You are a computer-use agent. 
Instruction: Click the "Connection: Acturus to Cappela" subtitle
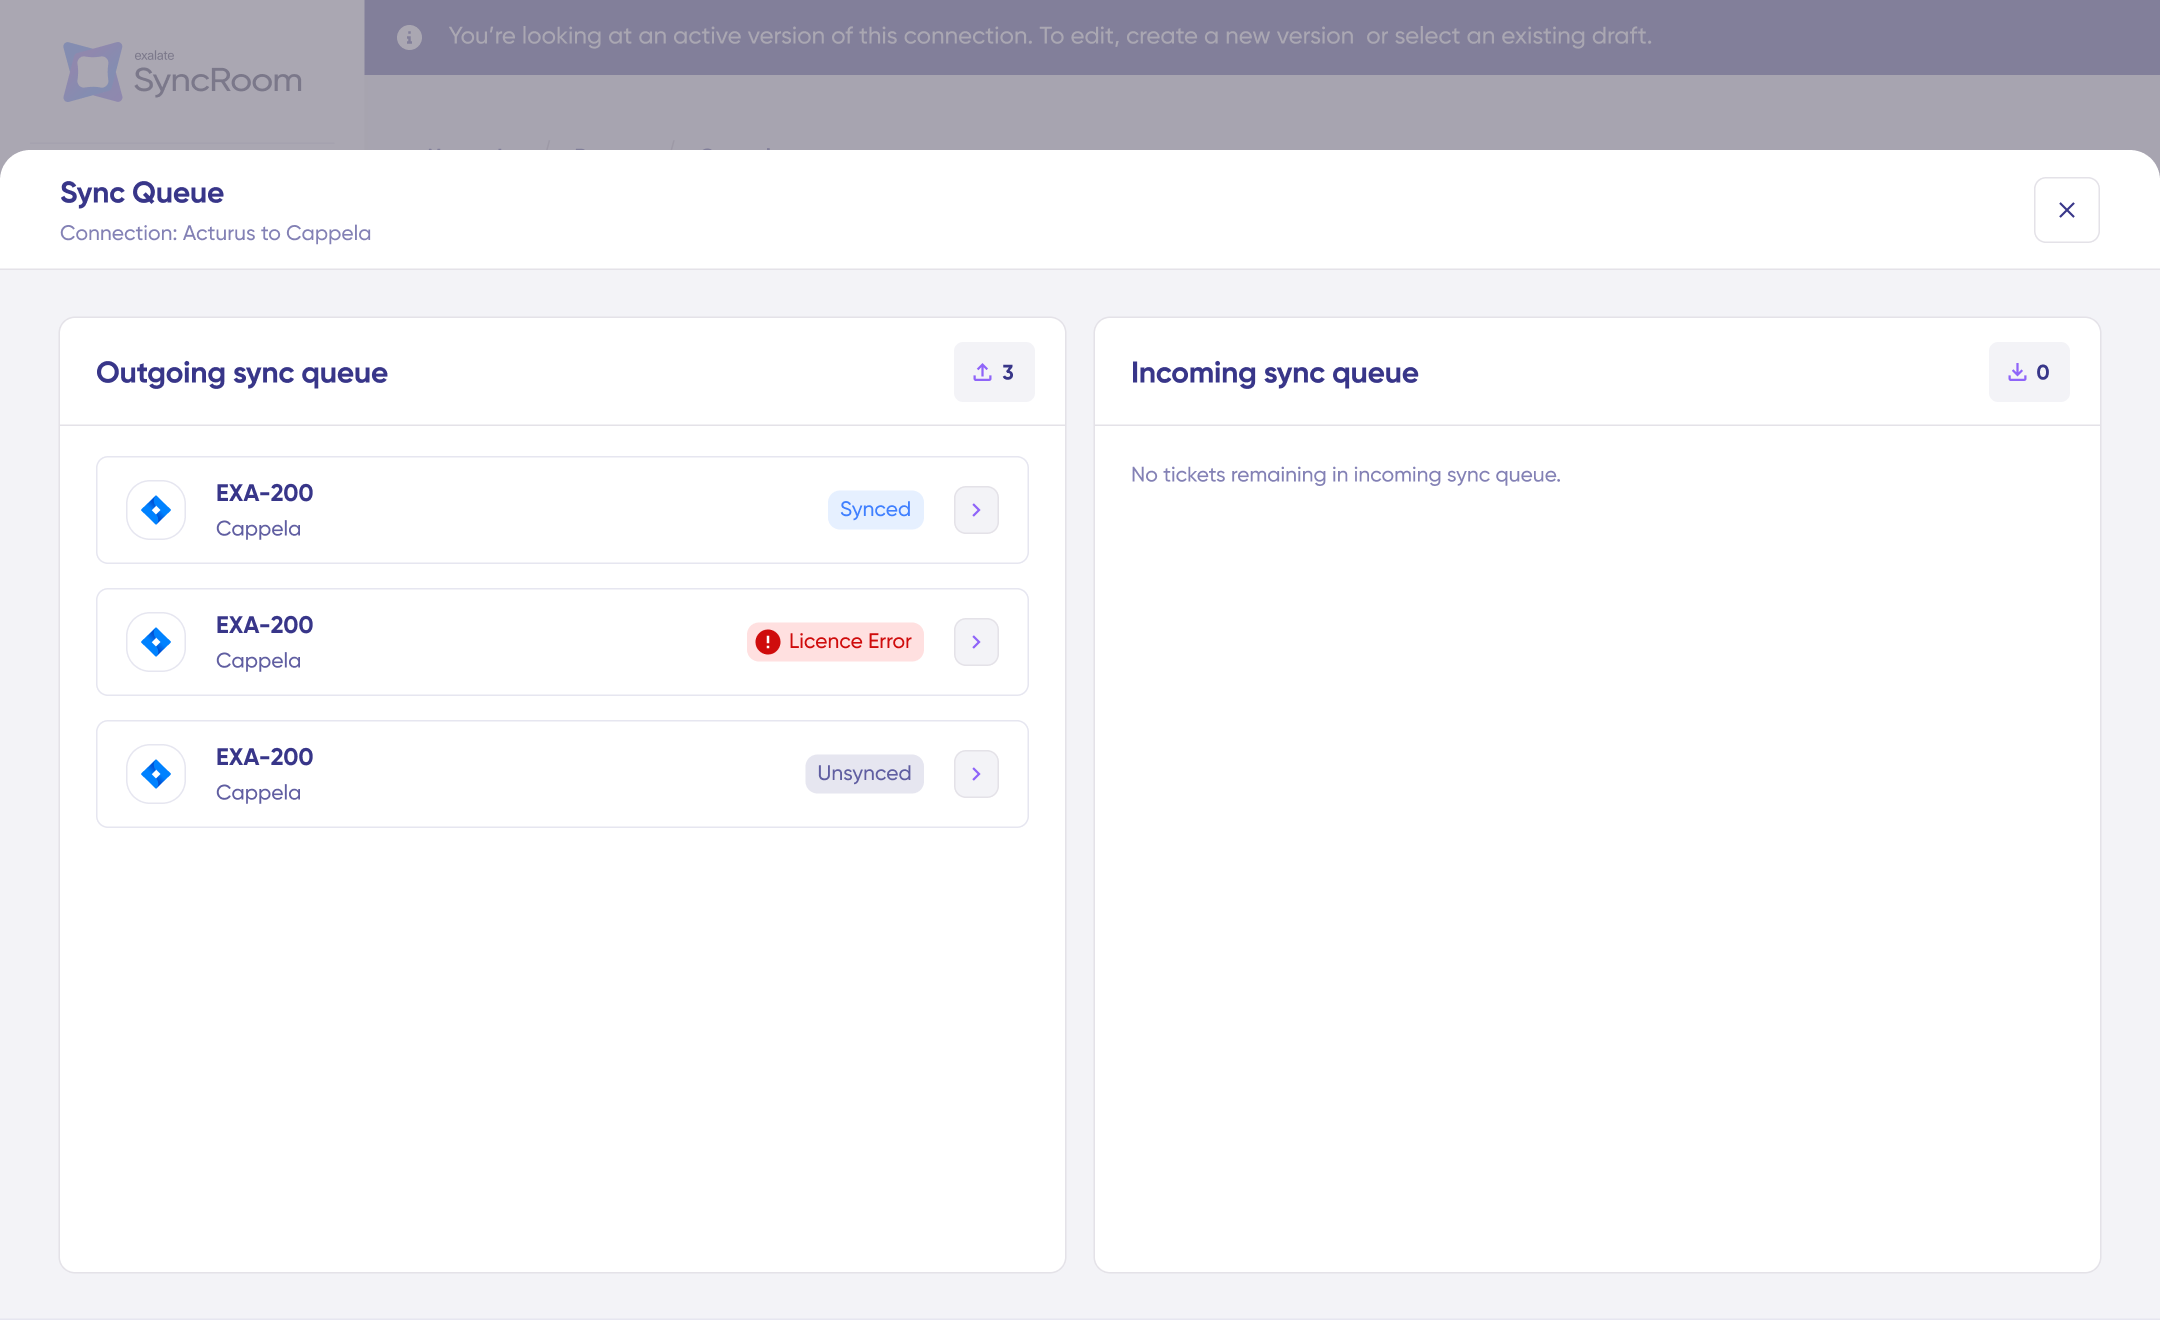(x=215, y=233)
